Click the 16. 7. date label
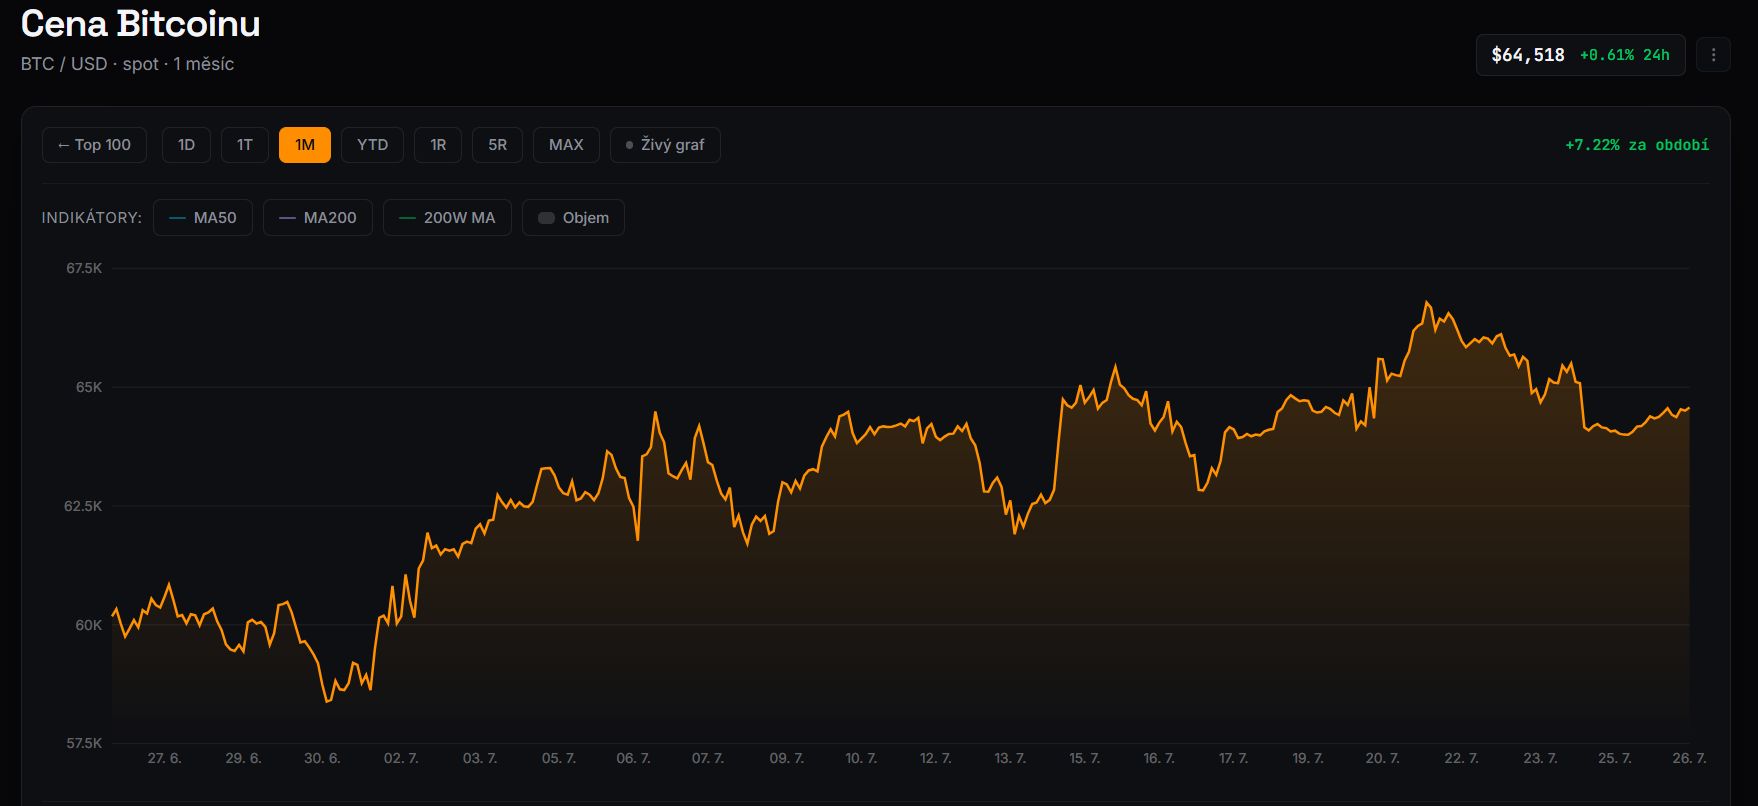 (x=1159, y=759)
